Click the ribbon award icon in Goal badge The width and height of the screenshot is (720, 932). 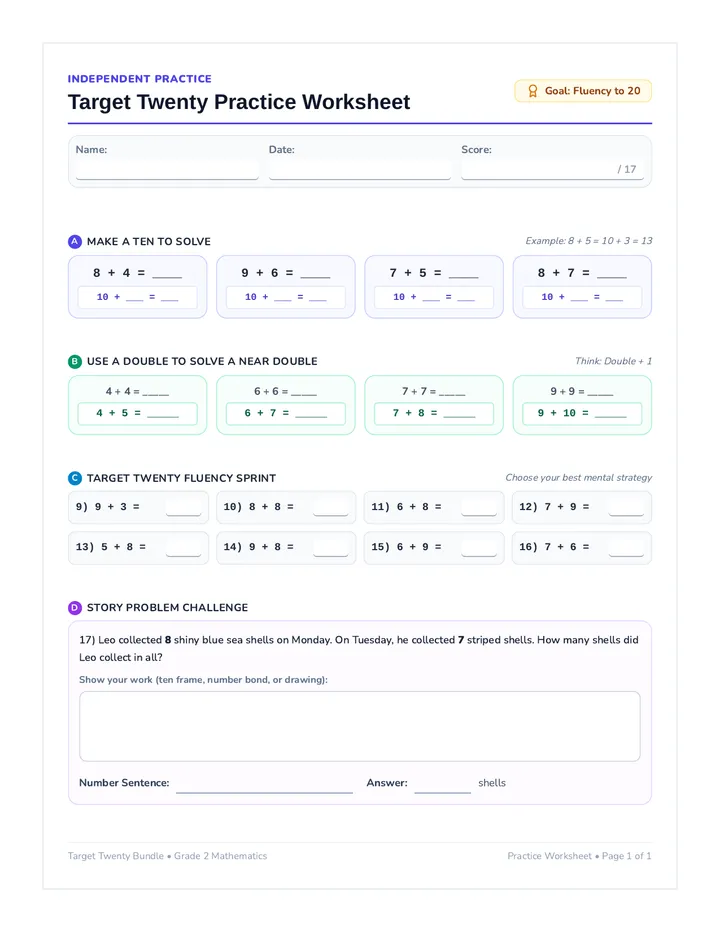coord(533,91)
